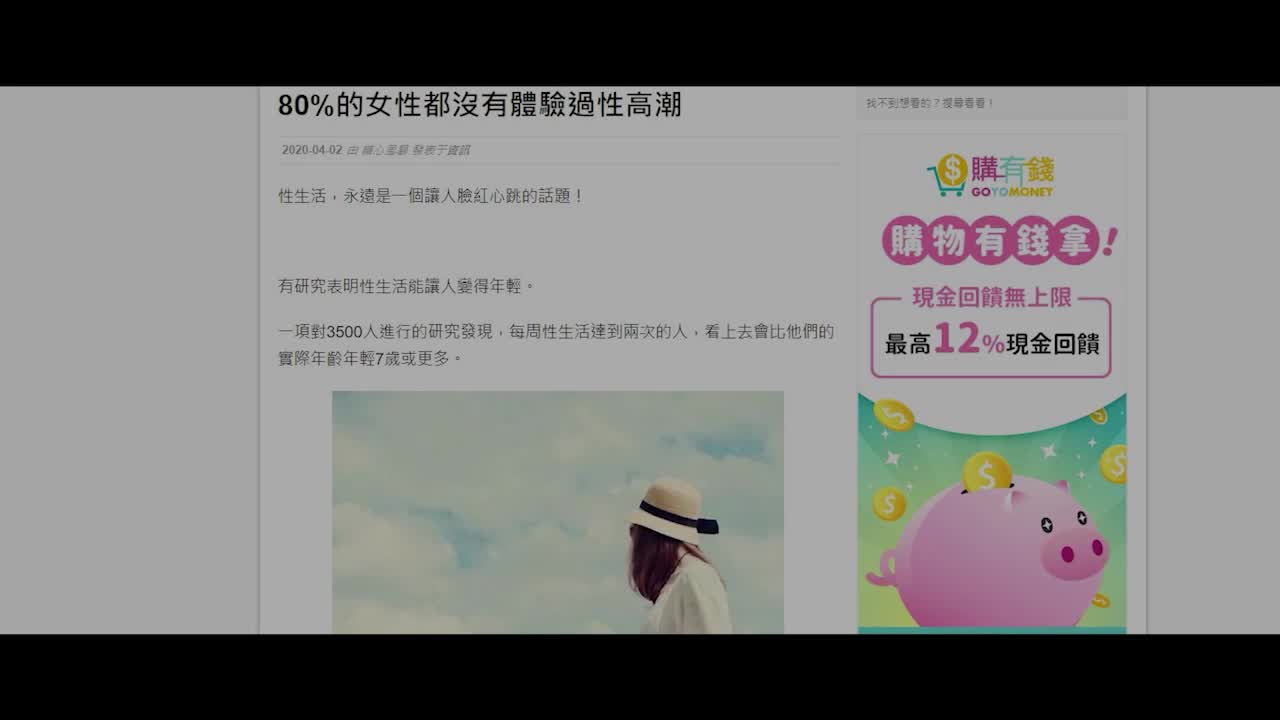Click the dollar-sign coin in the GoYoMoney logo

(953, 168)
